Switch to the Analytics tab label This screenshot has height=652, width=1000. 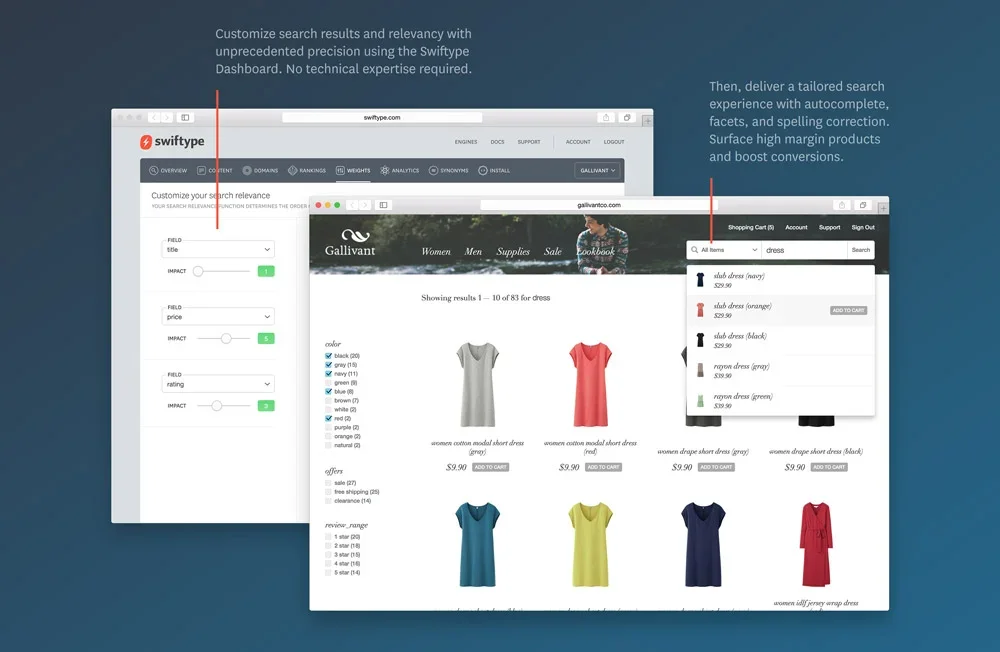click(405, 170)
